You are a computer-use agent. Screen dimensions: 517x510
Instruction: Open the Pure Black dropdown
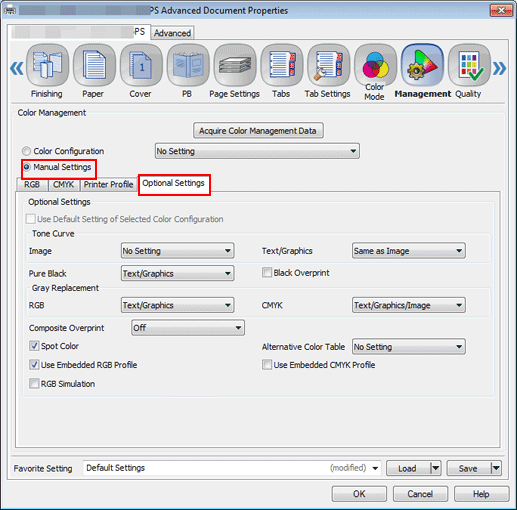click(177, 273)
